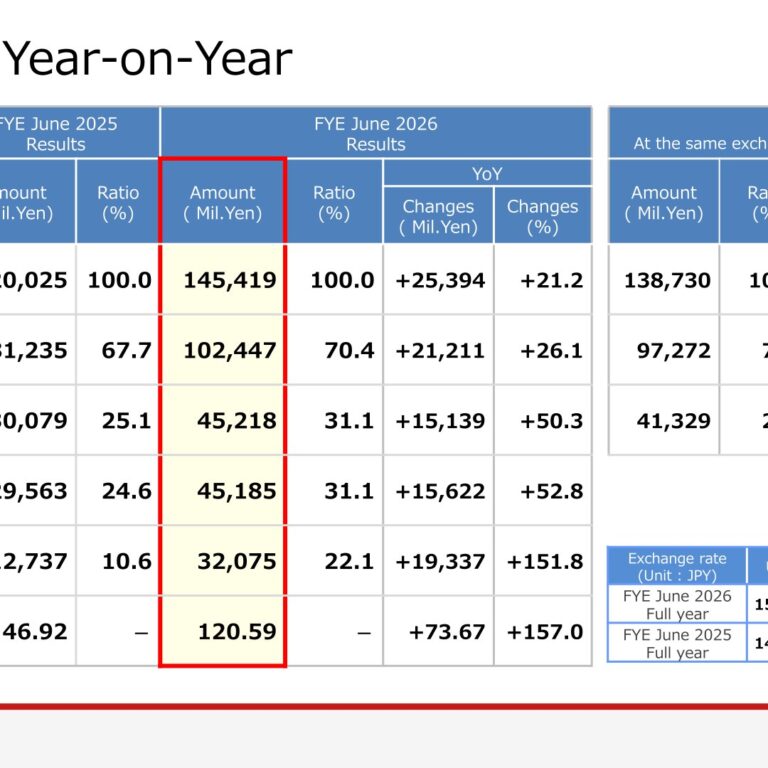The image size is (768, 768).
Task: Select the 120.59 value cell
Action: (x=223, y=631)
